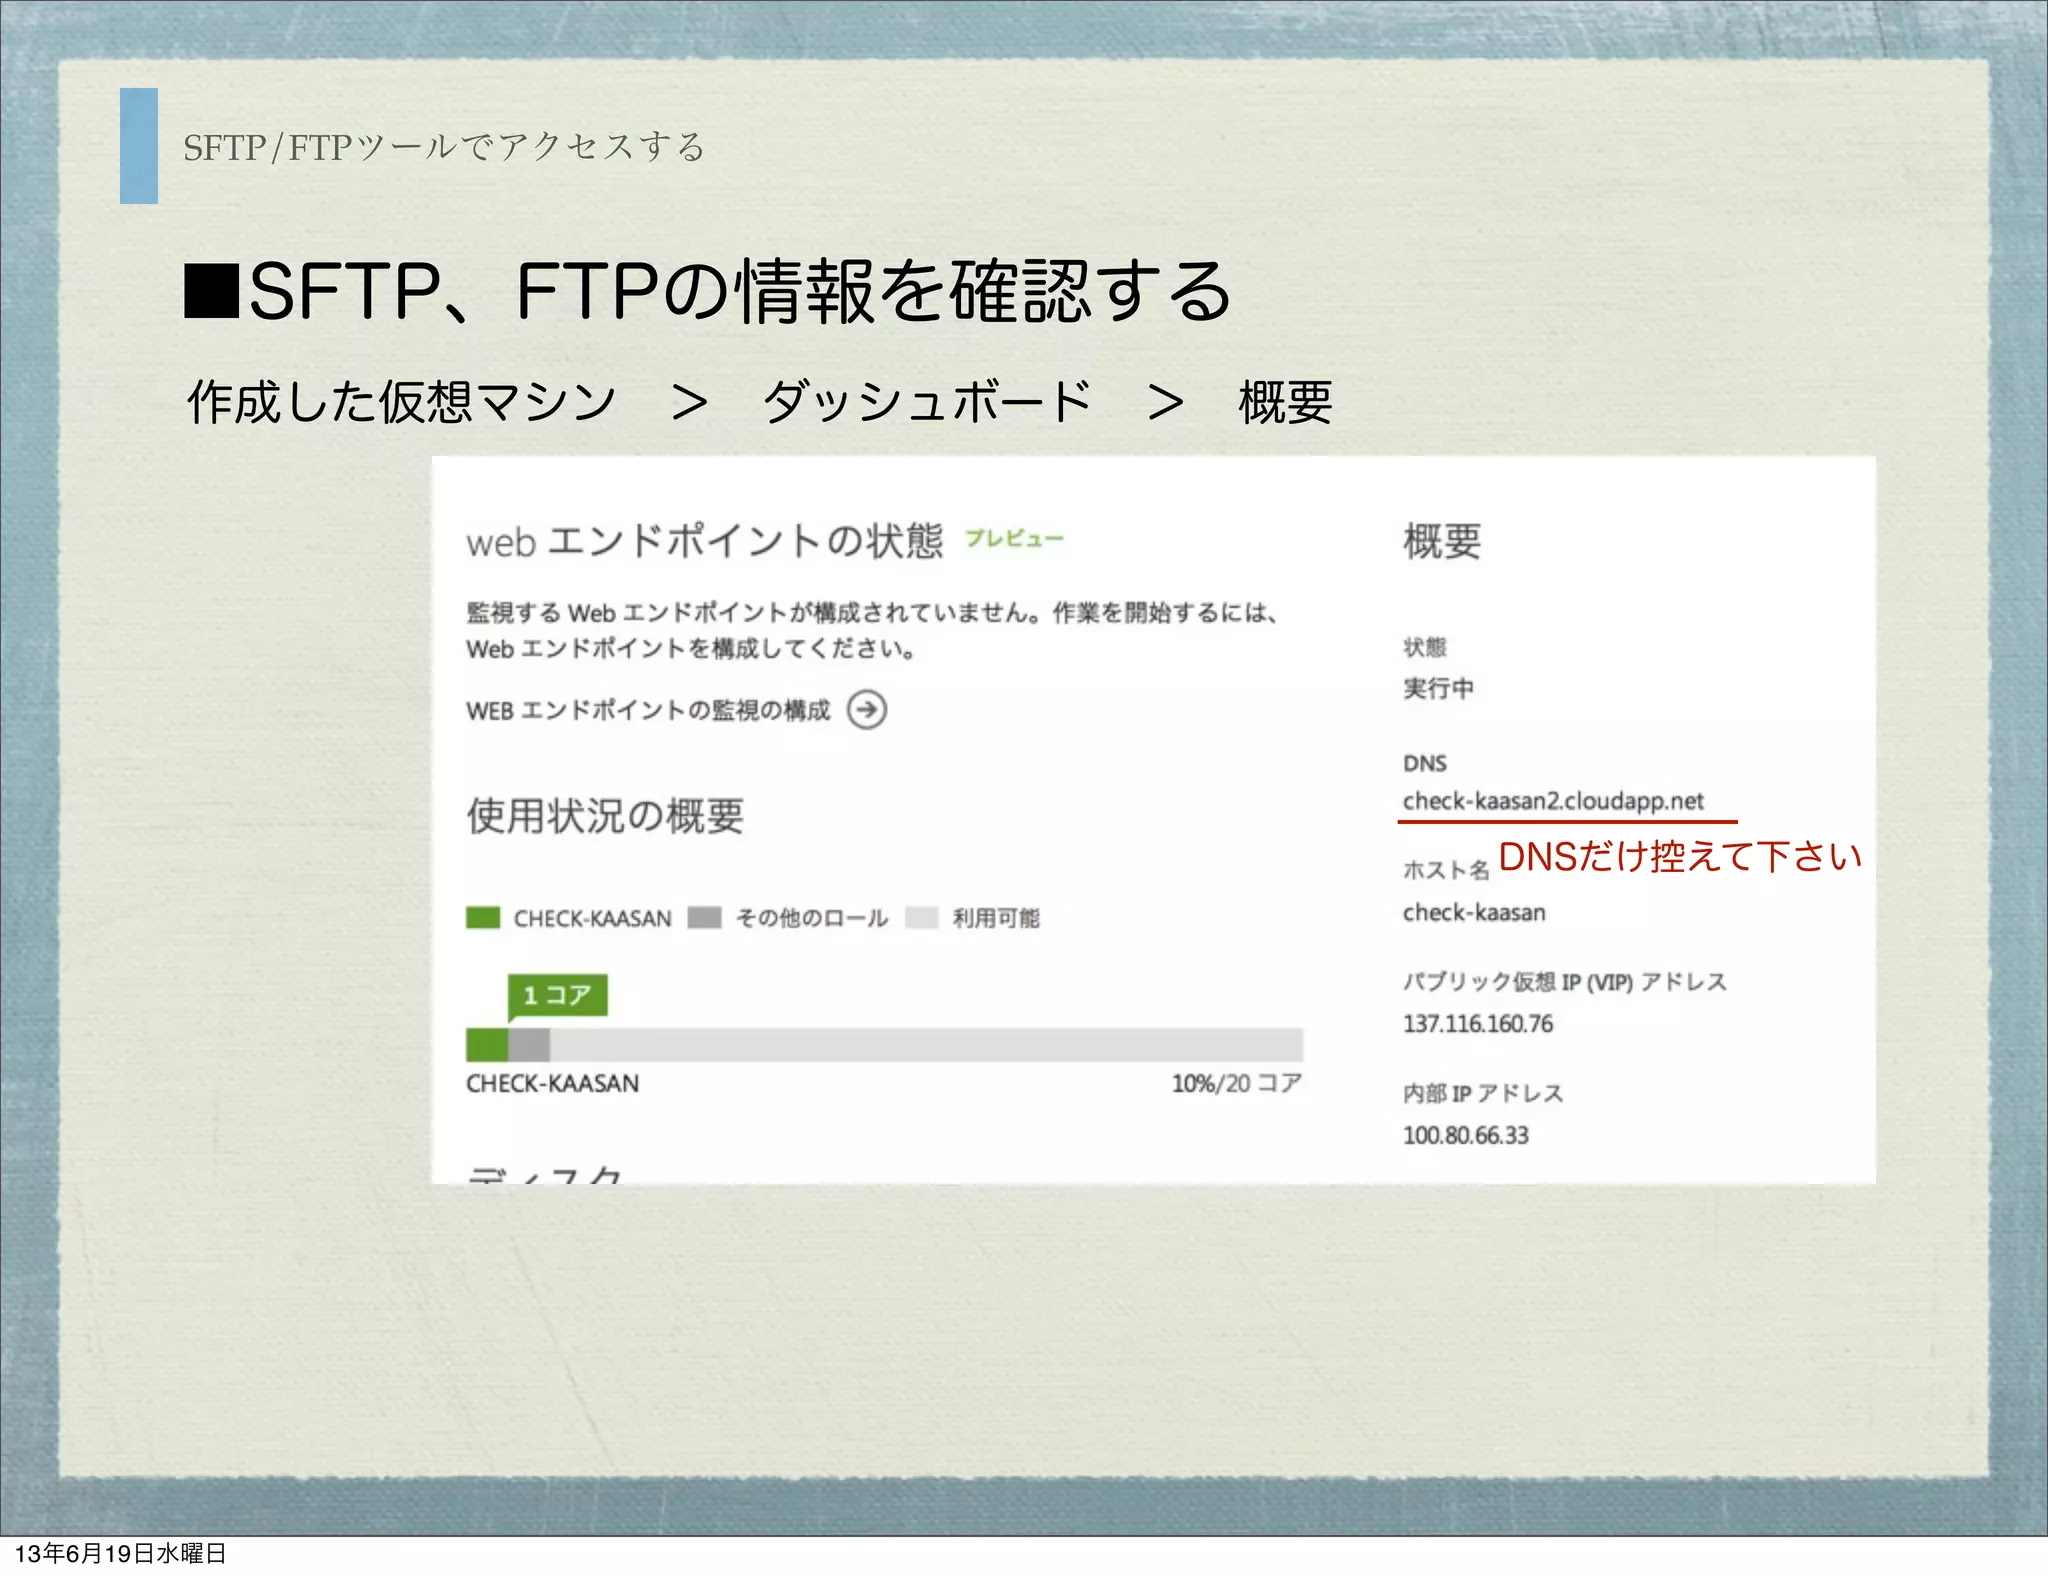Click the 作成した仮想マシン breadcrumb text

401,402
